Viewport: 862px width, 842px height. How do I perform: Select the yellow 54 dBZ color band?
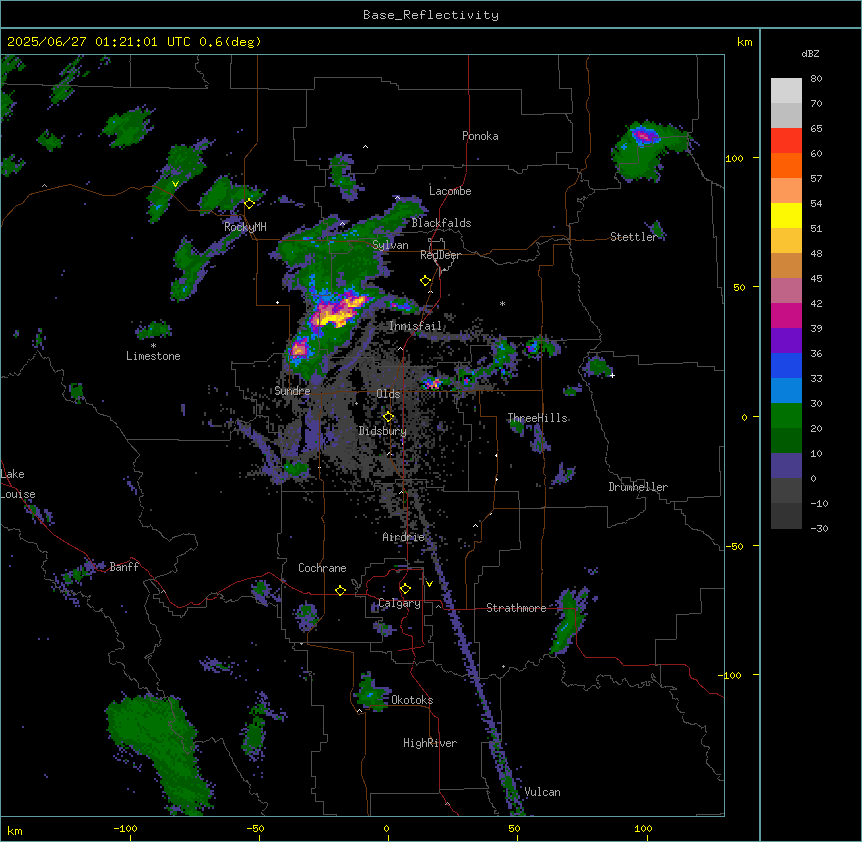pos(786,215)
